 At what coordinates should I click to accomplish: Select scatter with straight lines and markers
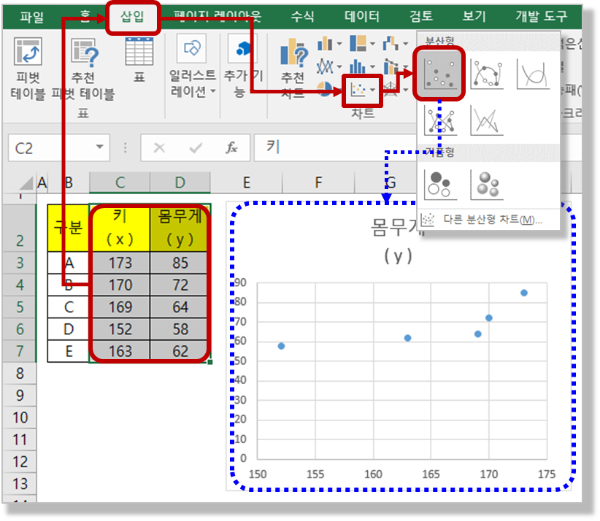[440, 120]
